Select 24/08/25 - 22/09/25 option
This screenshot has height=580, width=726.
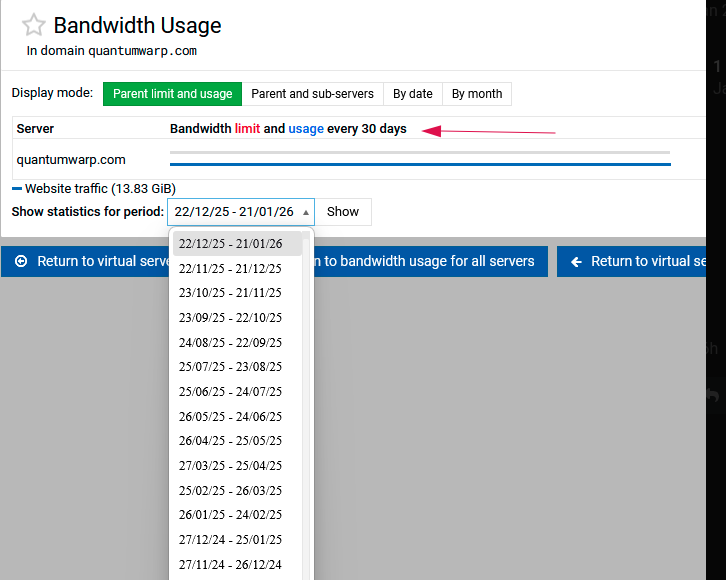coord(231,343)
